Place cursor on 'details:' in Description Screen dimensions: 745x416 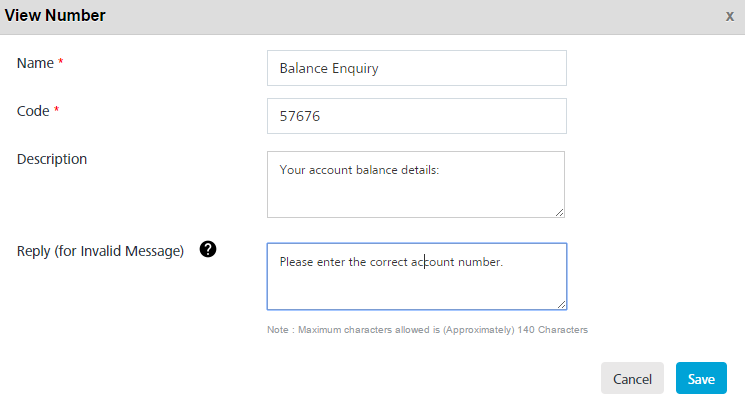tap(420, 170)
